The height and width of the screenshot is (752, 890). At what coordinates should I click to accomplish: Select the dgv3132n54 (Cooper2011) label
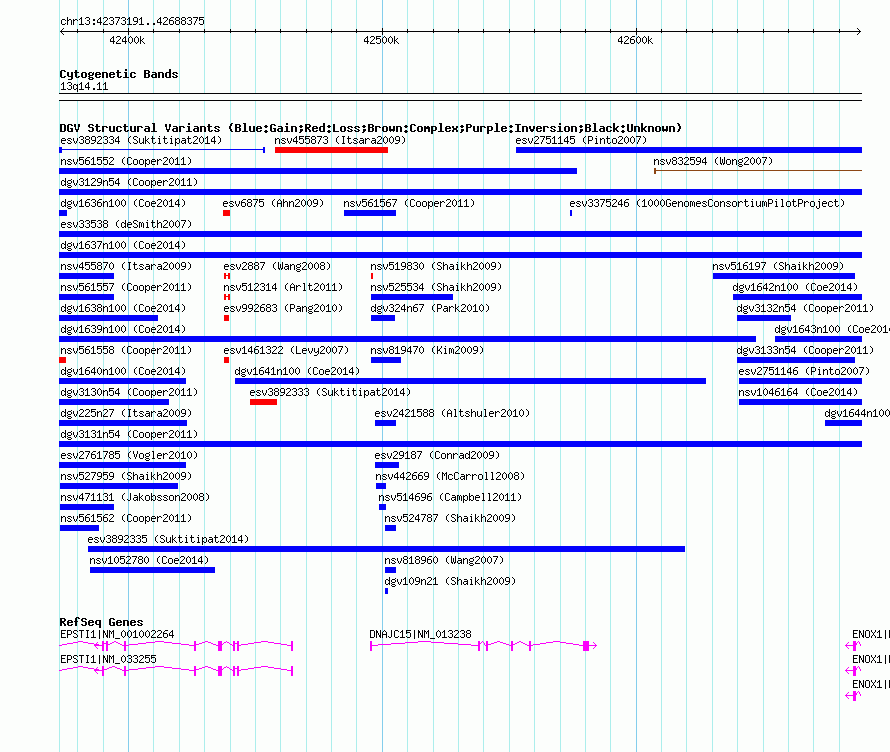tap(805, 308)
